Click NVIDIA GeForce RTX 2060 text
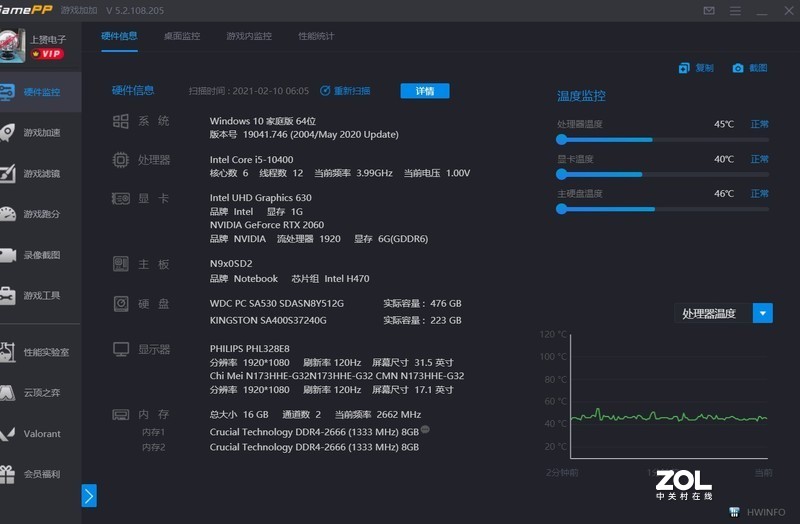 pyautogui.click(x=266, y=225)
